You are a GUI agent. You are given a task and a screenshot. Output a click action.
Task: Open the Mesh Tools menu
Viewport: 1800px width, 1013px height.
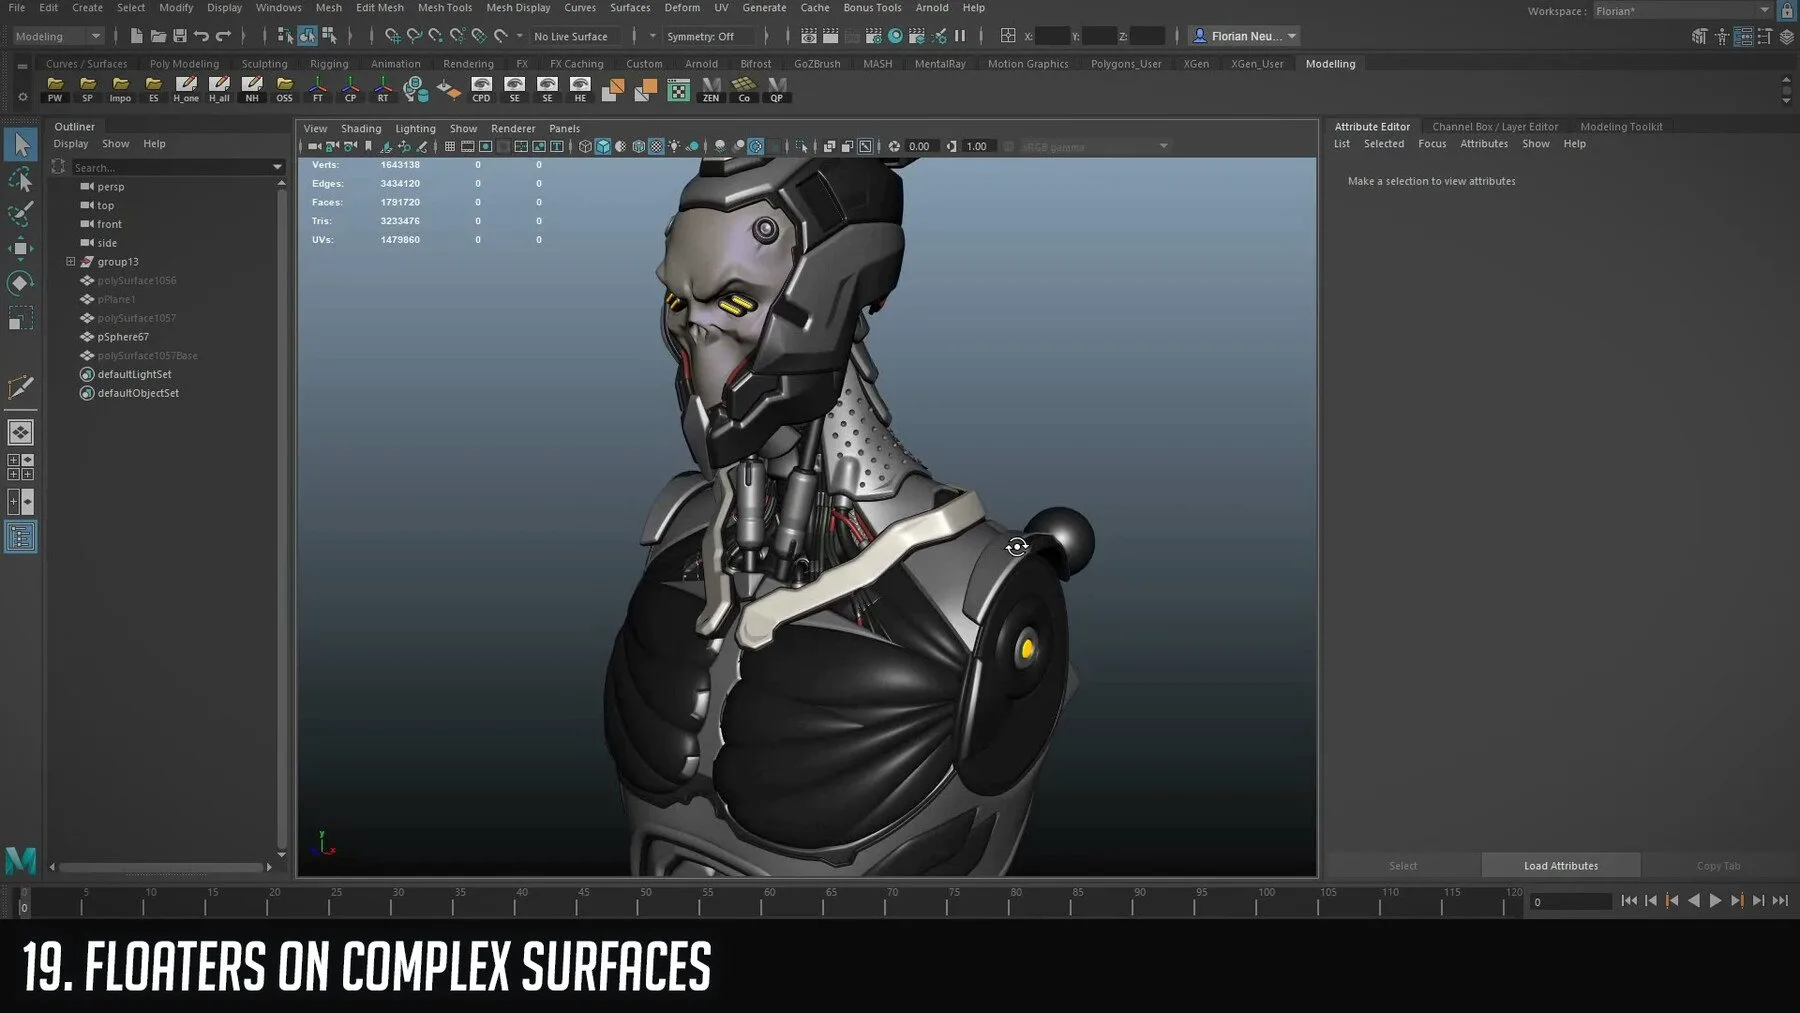click(444, 7)
